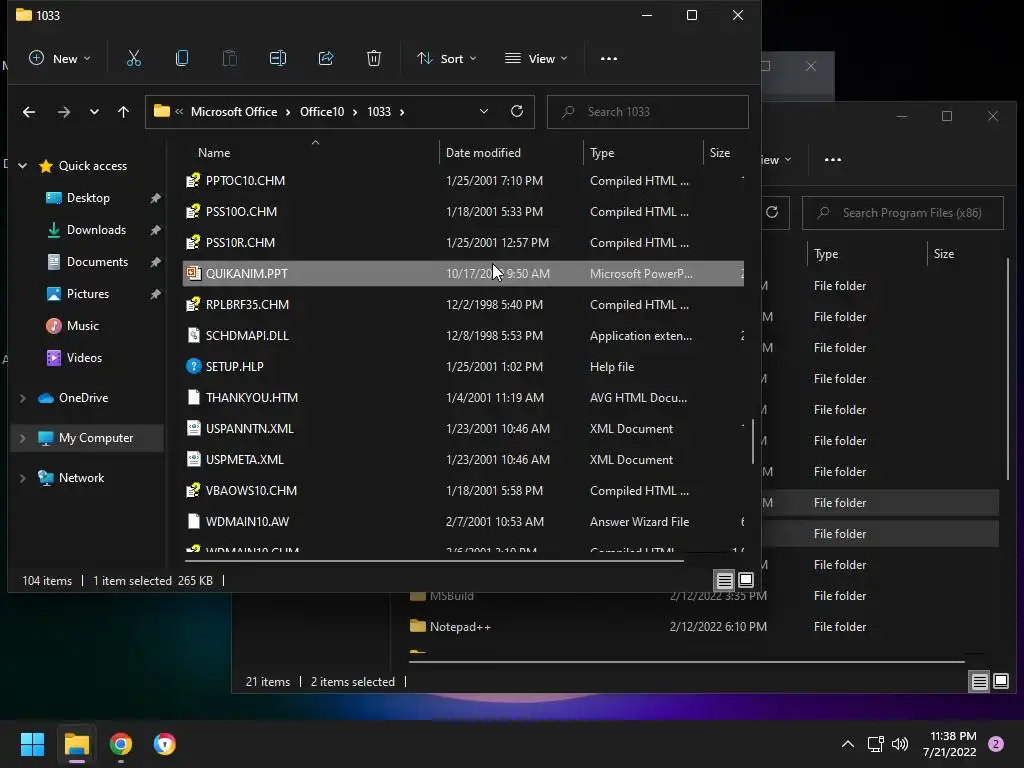Open the third taskbar app icon

[x=165, y=744]
